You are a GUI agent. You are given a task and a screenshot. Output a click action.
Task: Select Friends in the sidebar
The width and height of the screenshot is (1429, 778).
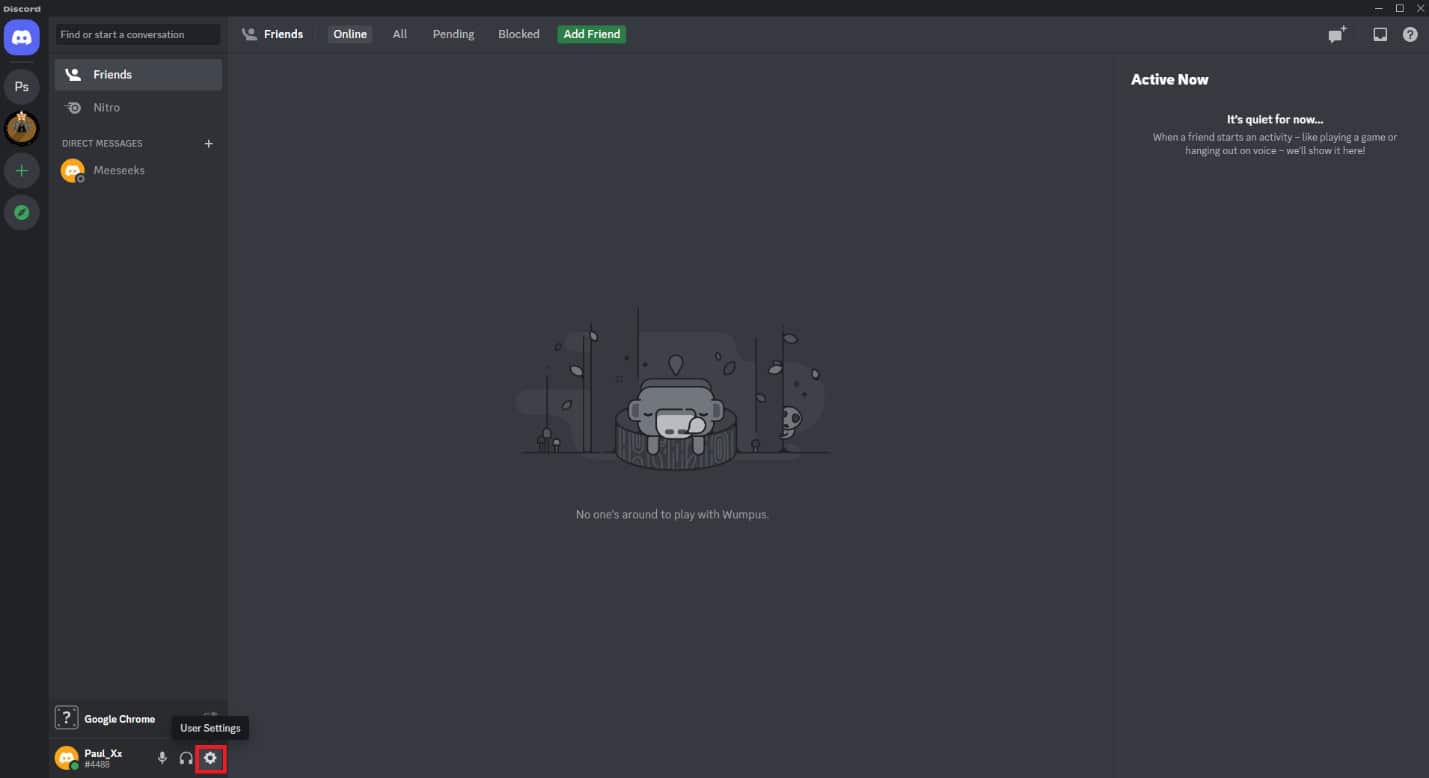pyautogui.click(x=139, y=75)
